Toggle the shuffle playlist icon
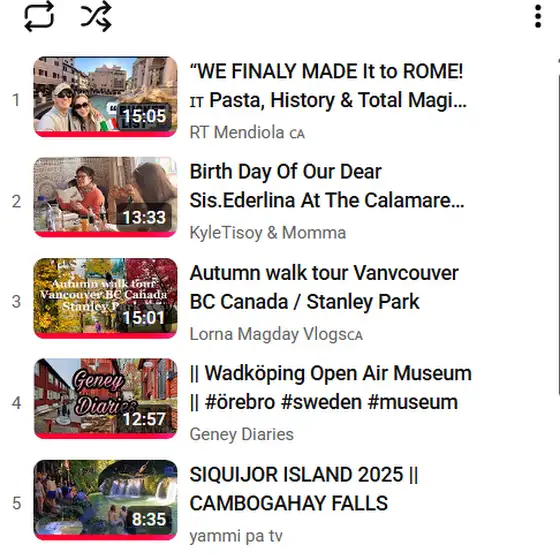560x560 pixels. tap(96, 16)
